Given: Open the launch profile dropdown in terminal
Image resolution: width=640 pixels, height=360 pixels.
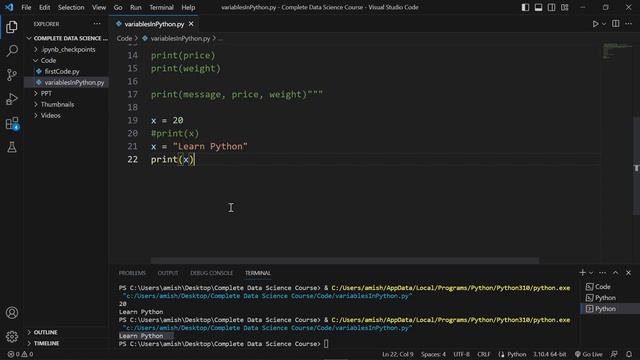Looking at the screenshot, I should click(x=591, y=273).
